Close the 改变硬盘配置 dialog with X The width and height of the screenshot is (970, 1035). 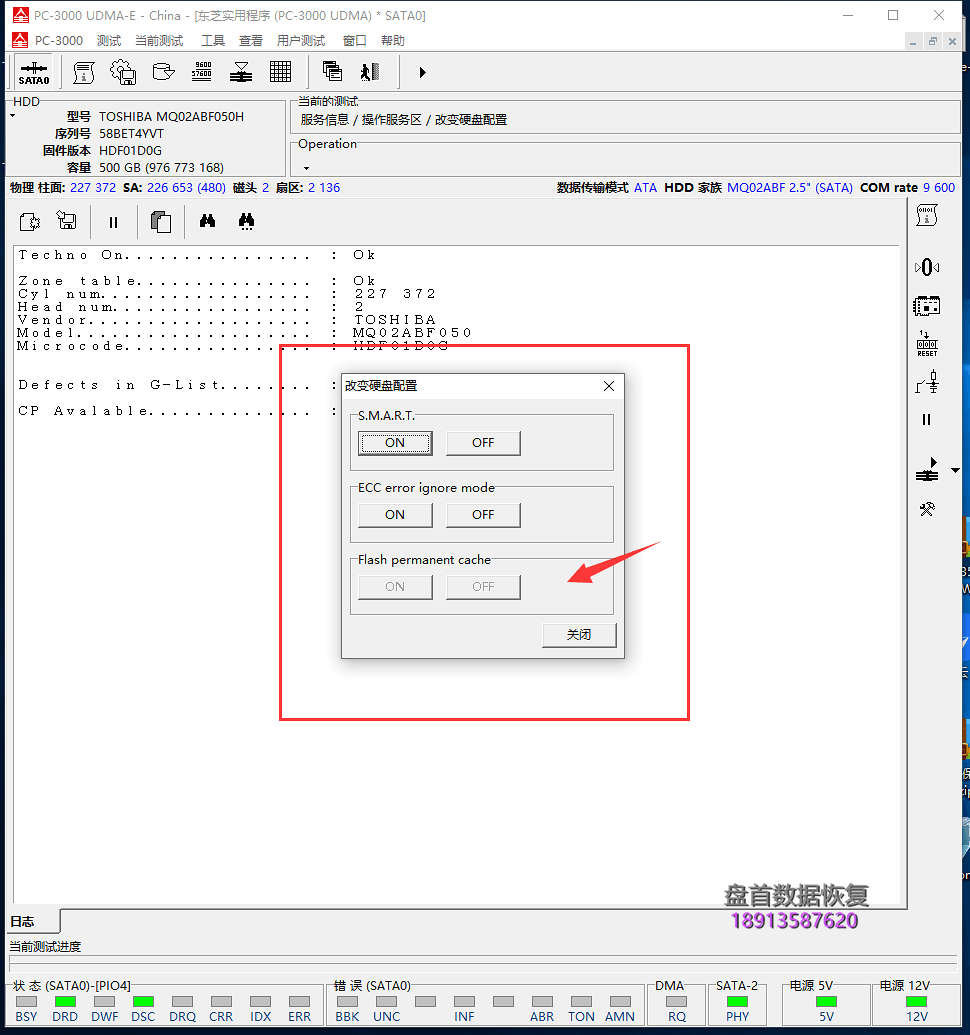point(609,386)
